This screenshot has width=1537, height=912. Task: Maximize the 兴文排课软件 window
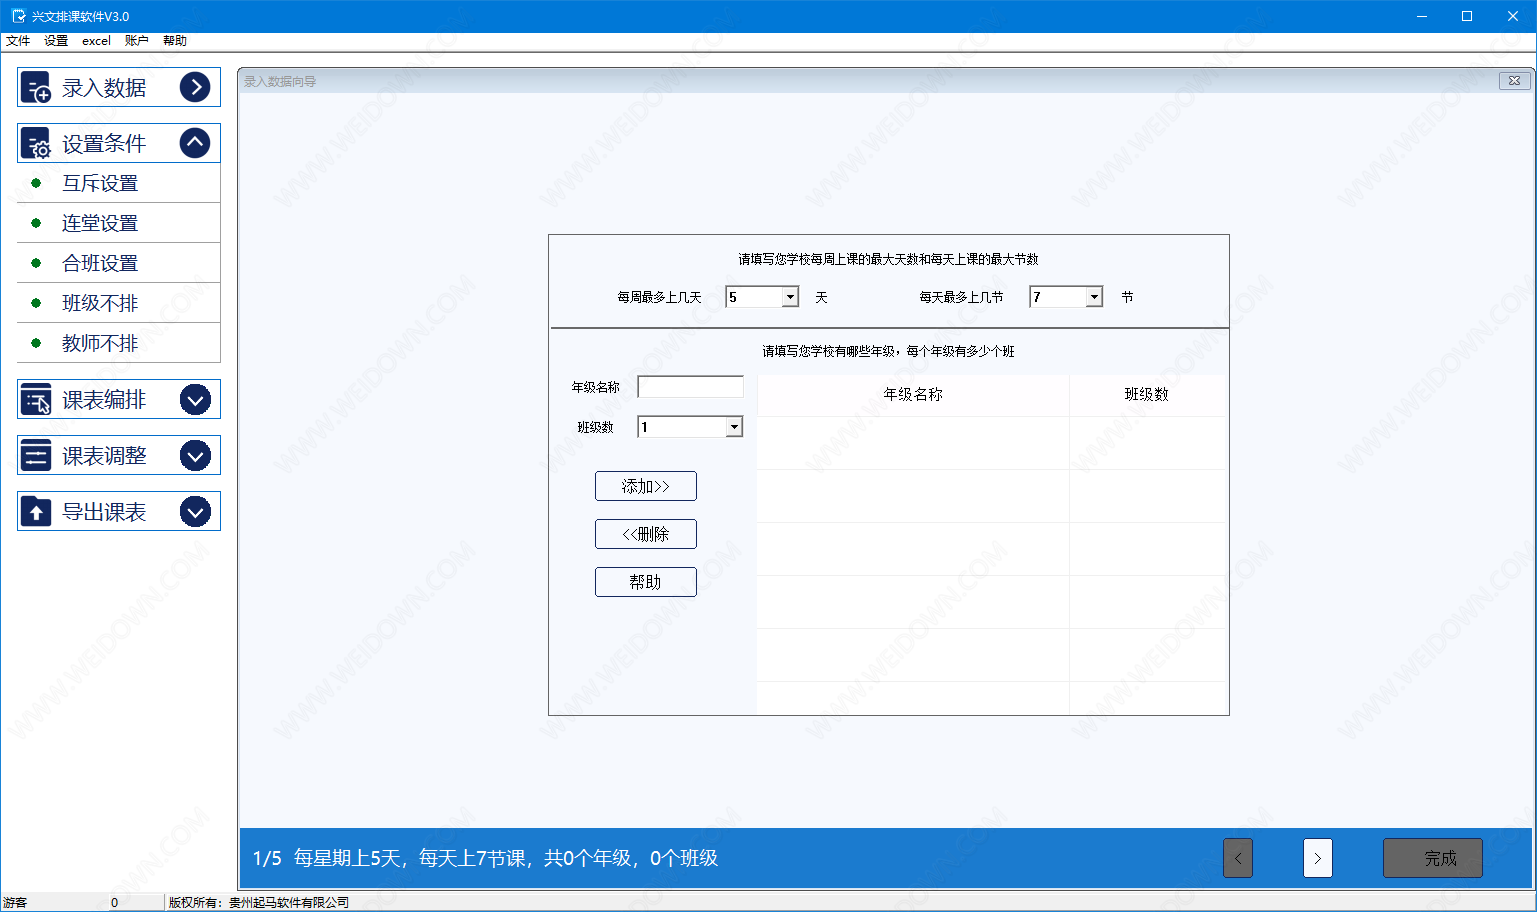[x=1467, y=16]
